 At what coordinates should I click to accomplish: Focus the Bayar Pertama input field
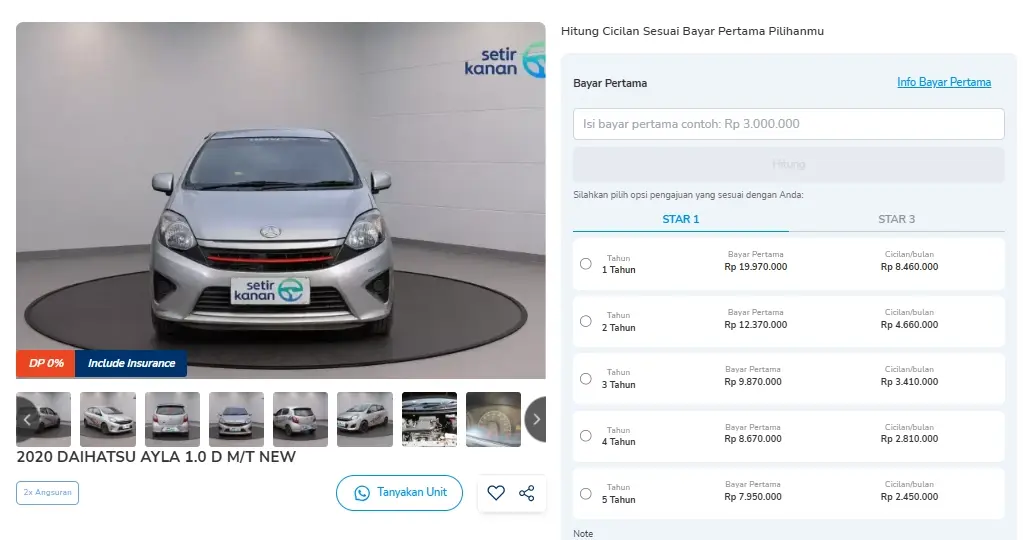coord(789,124)
